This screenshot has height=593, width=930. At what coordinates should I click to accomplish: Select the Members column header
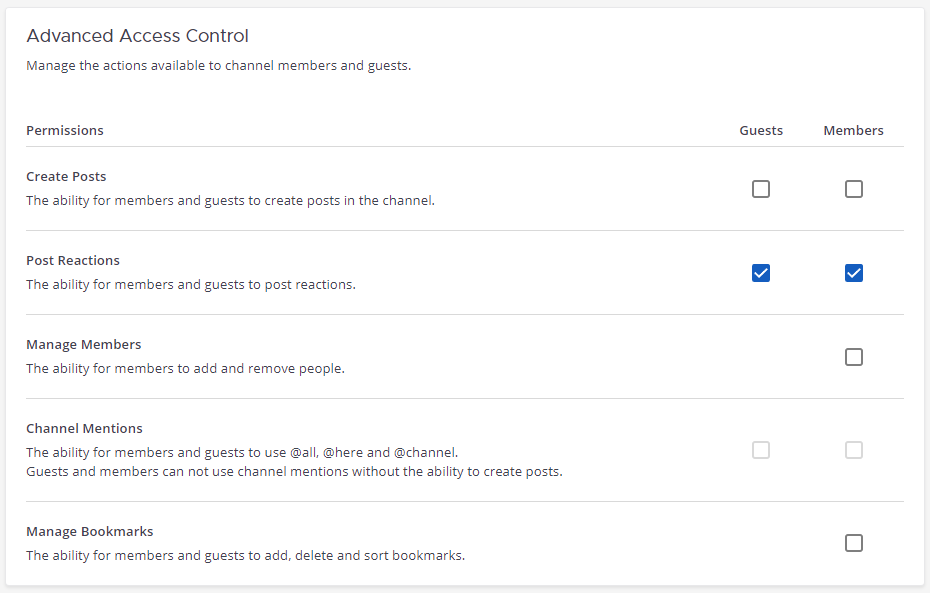click(x=853, y=130)
